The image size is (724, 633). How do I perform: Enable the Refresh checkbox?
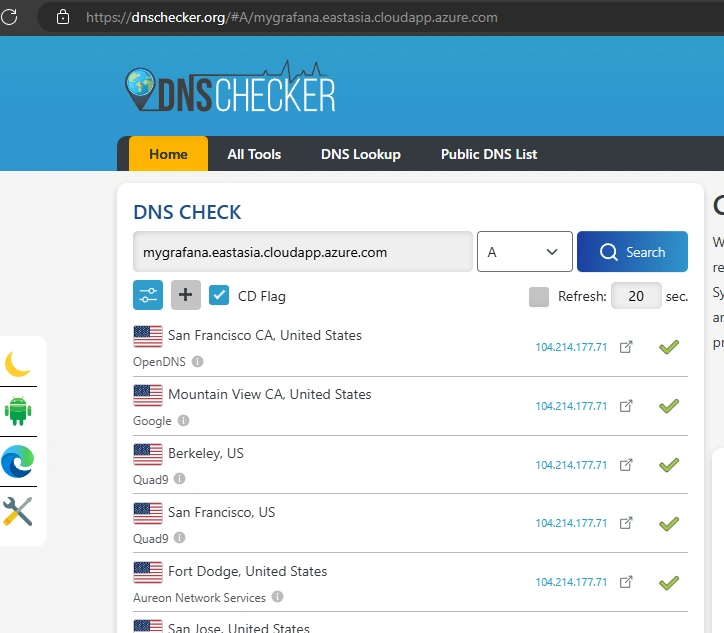(x=539, y=296)
